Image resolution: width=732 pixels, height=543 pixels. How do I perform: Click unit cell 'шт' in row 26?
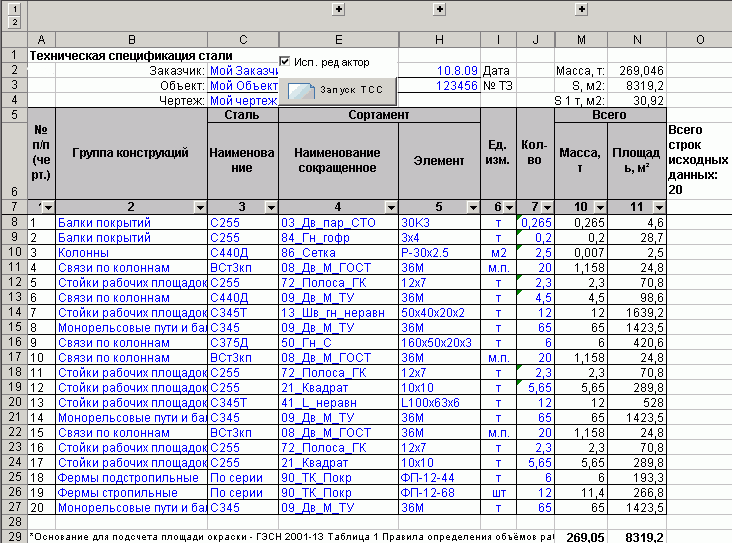pyautogui.click(x=498, y=493)
